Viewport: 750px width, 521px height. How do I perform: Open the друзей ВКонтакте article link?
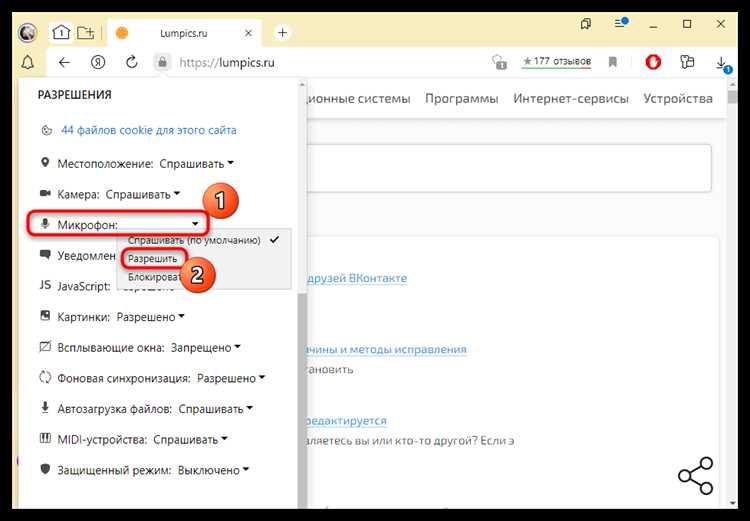(357, 278)
